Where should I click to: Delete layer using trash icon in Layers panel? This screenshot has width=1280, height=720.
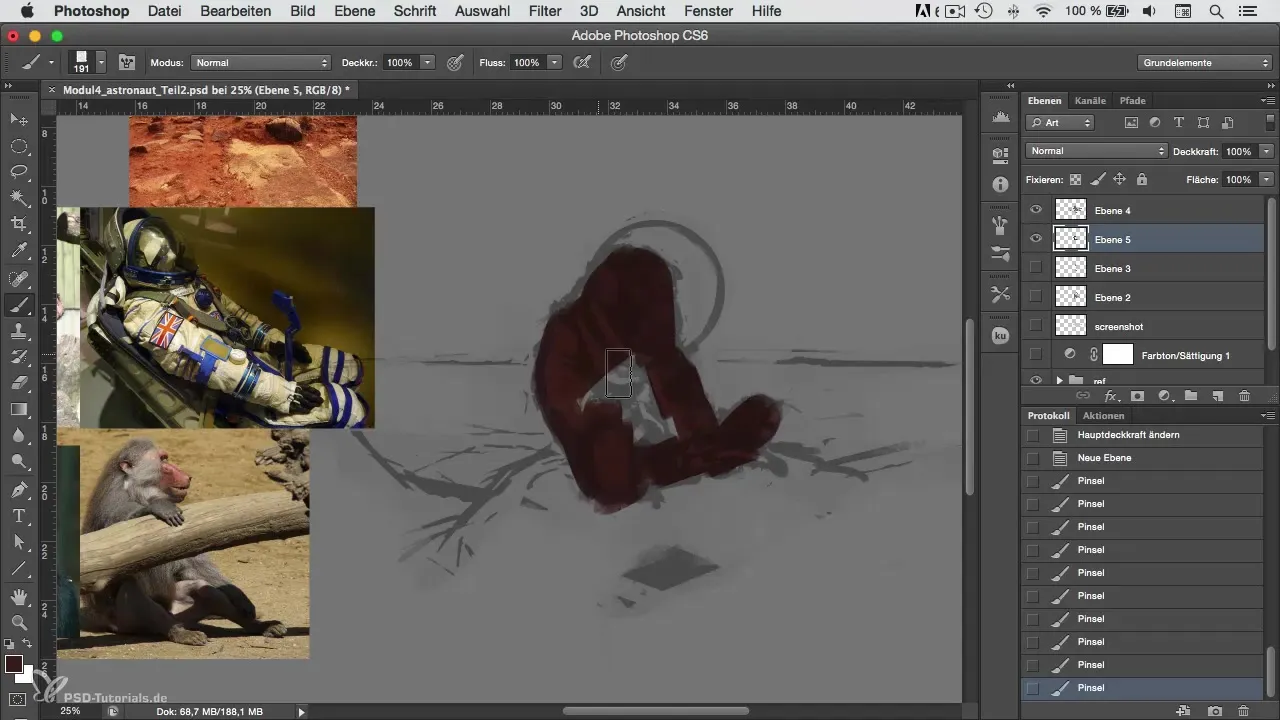(x=1244, y=396)
